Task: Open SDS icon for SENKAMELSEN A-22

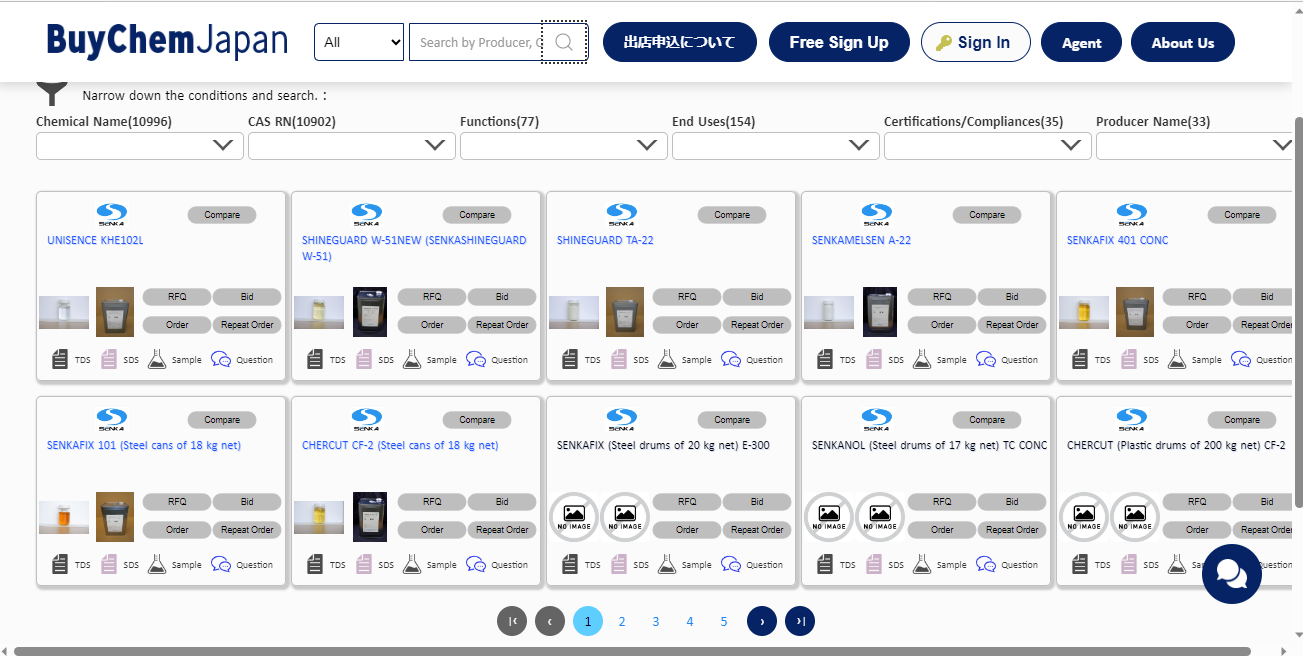Action: (874, 359)
